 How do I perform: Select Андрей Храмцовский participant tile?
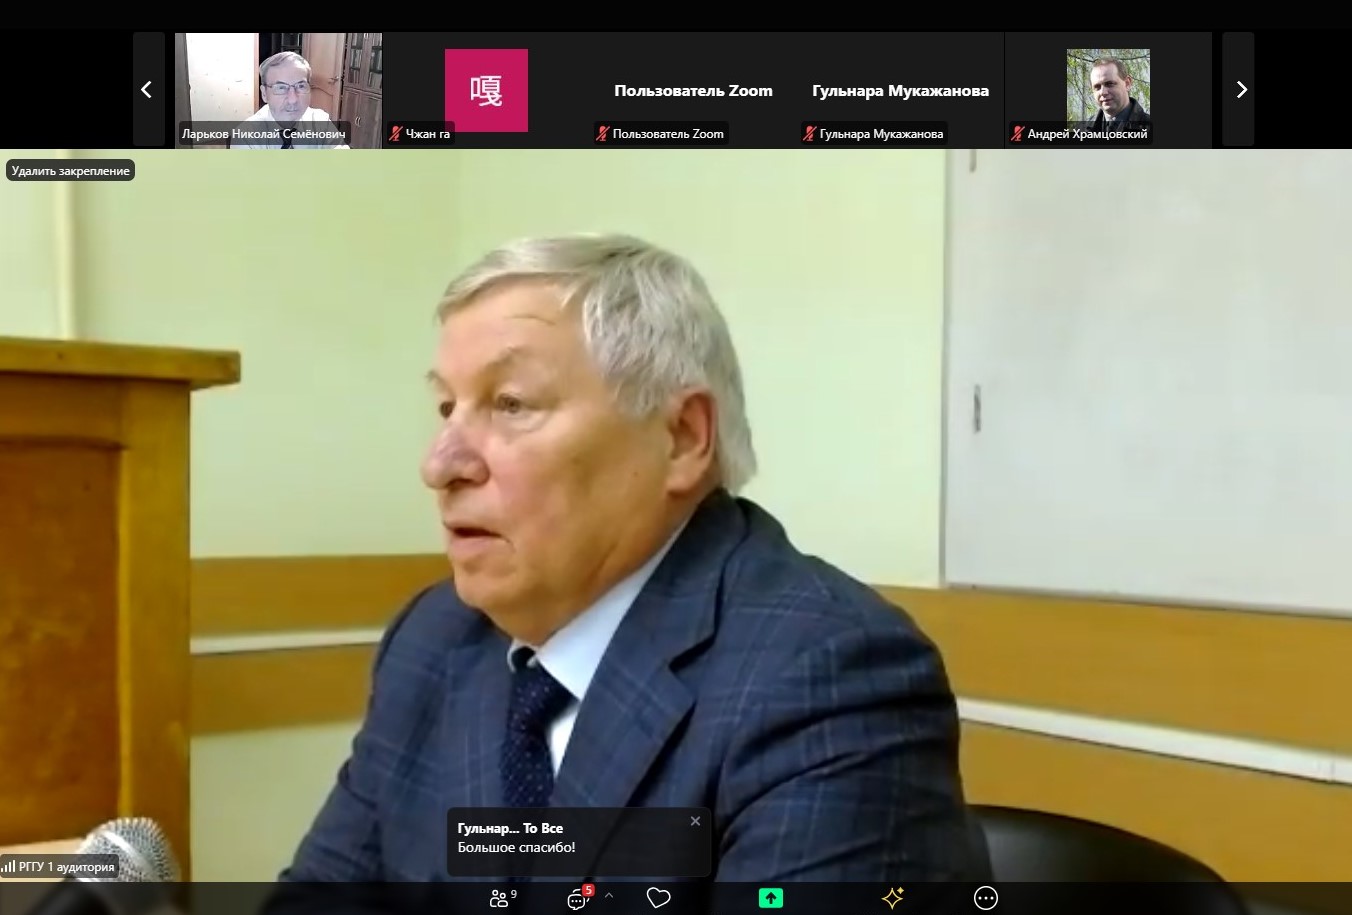(1107, 90)
